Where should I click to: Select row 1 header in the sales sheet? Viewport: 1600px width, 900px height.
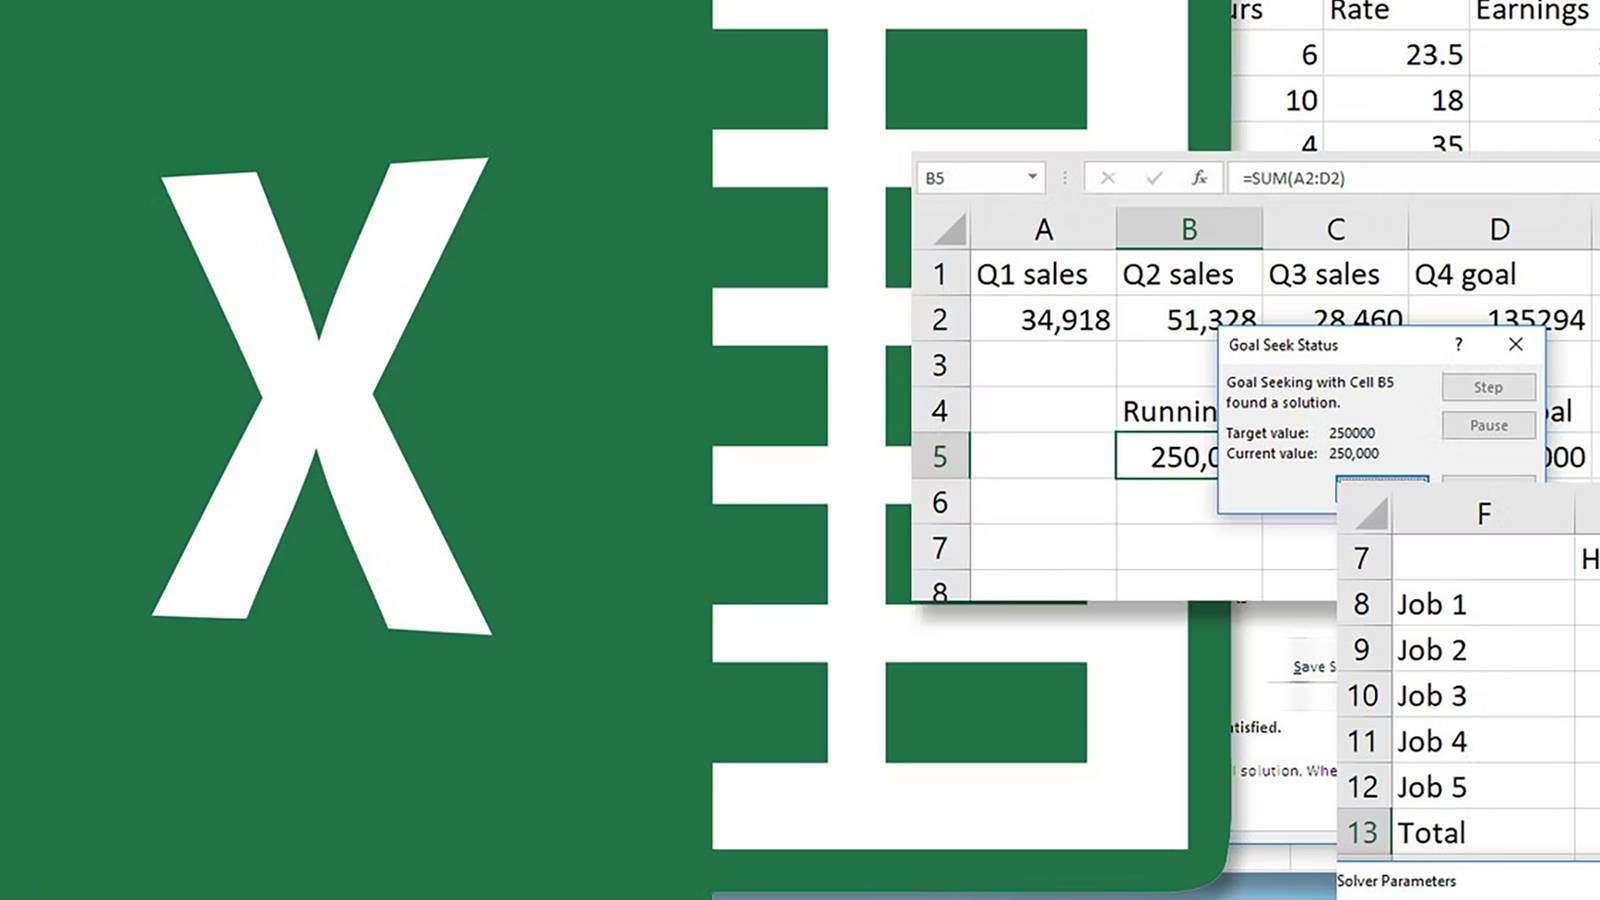(x=940, y=274)
